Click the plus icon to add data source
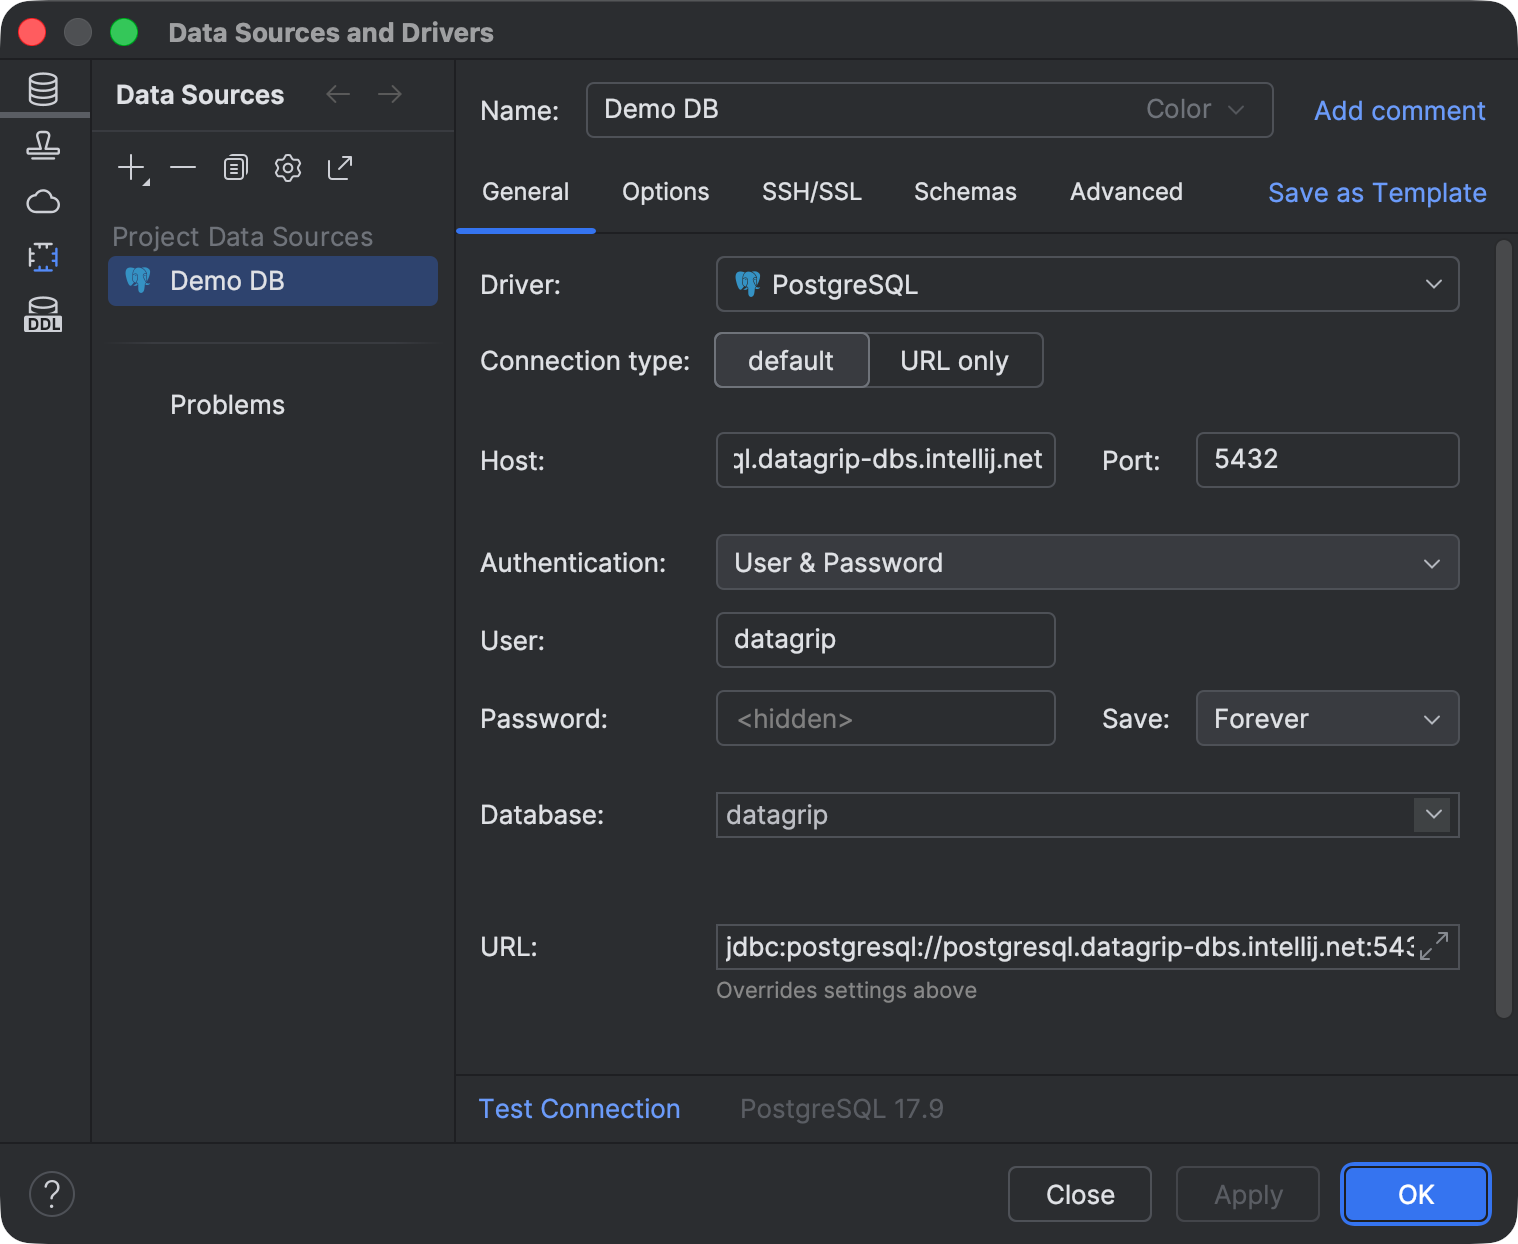Viewport: 1518px width, 1244px height. (x=132, y=167)
